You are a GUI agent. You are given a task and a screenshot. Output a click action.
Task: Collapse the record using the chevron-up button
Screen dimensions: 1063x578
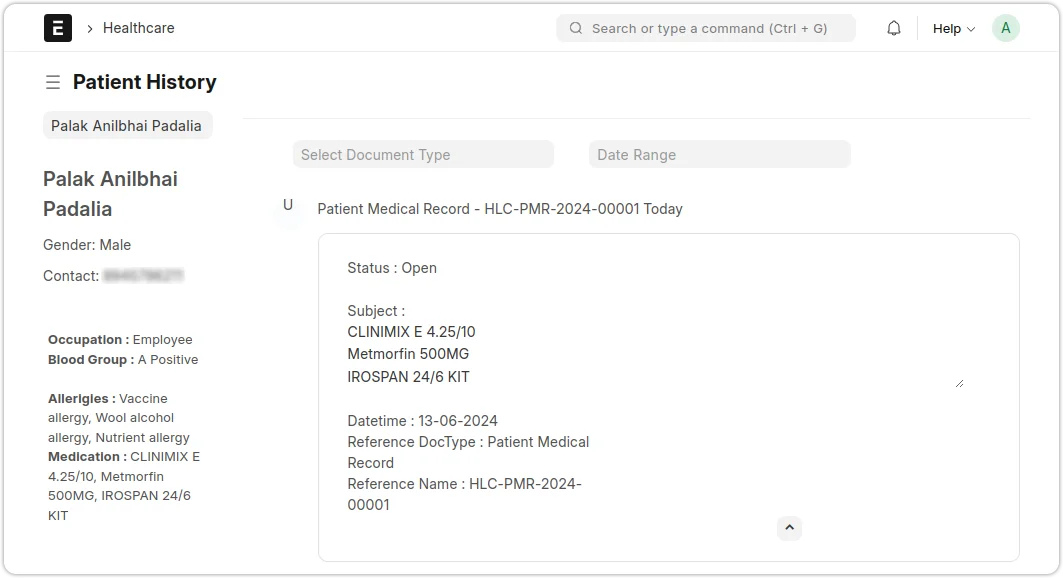(x=789, y=528)
